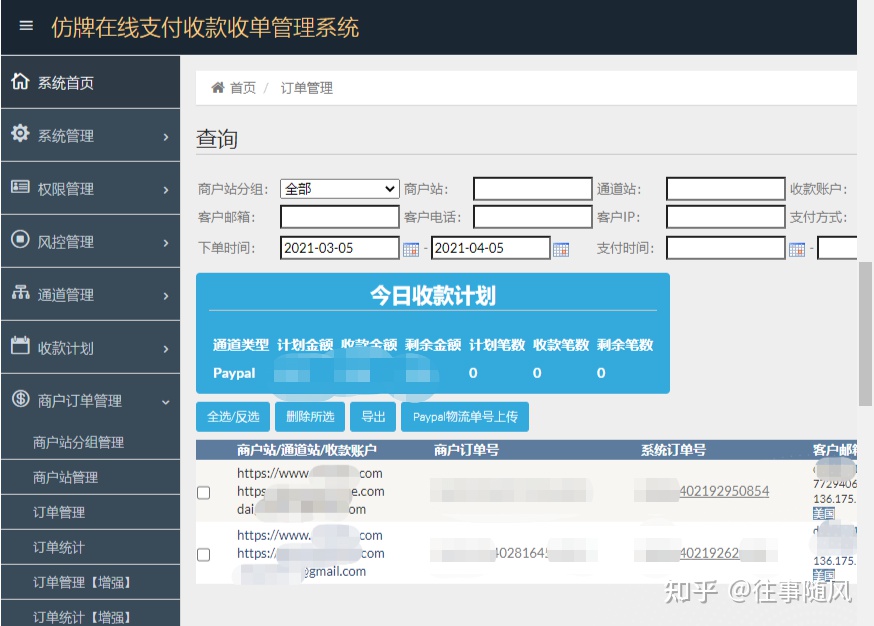Focus the 通道站 input field

725,188
